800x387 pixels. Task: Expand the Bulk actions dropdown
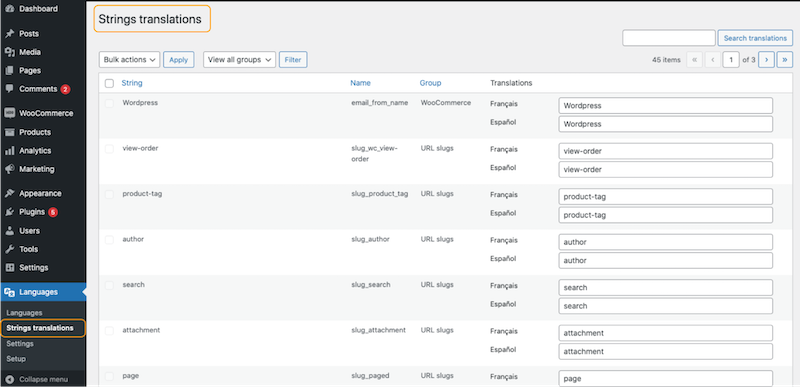click(x=129, y=60)
